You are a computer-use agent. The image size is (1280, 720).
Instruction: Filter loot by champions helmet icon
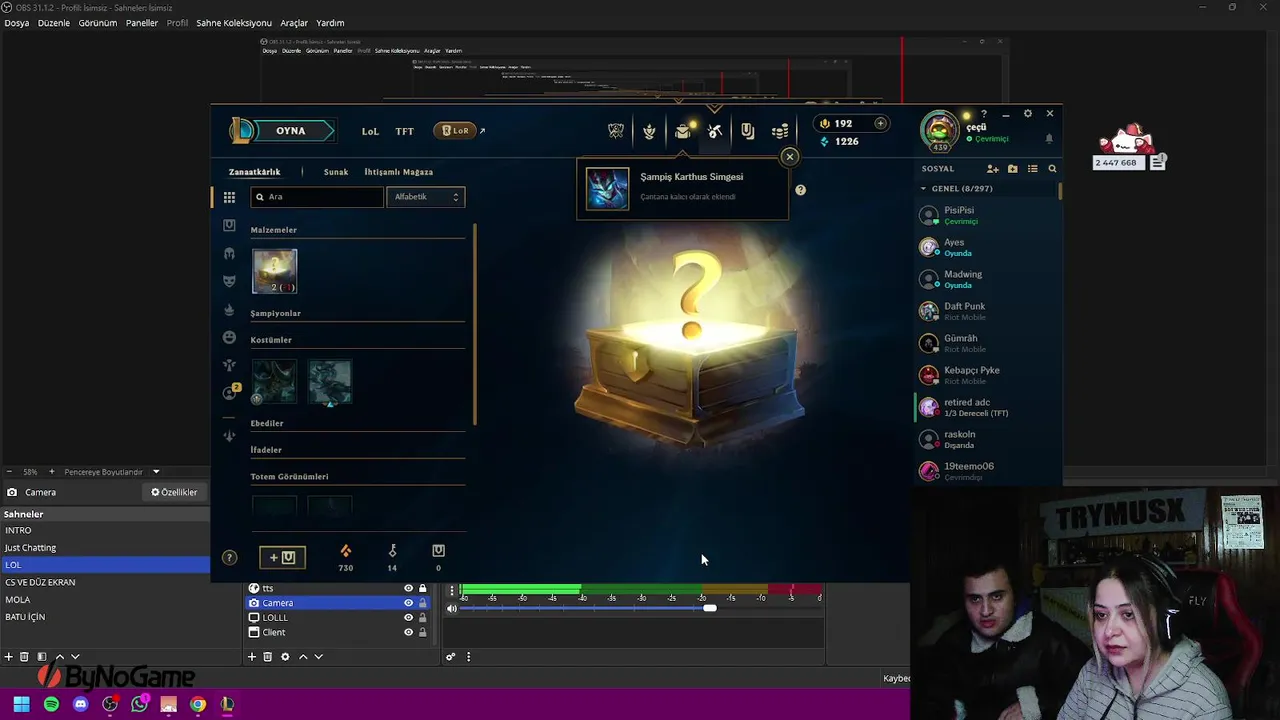pos(229,253)
